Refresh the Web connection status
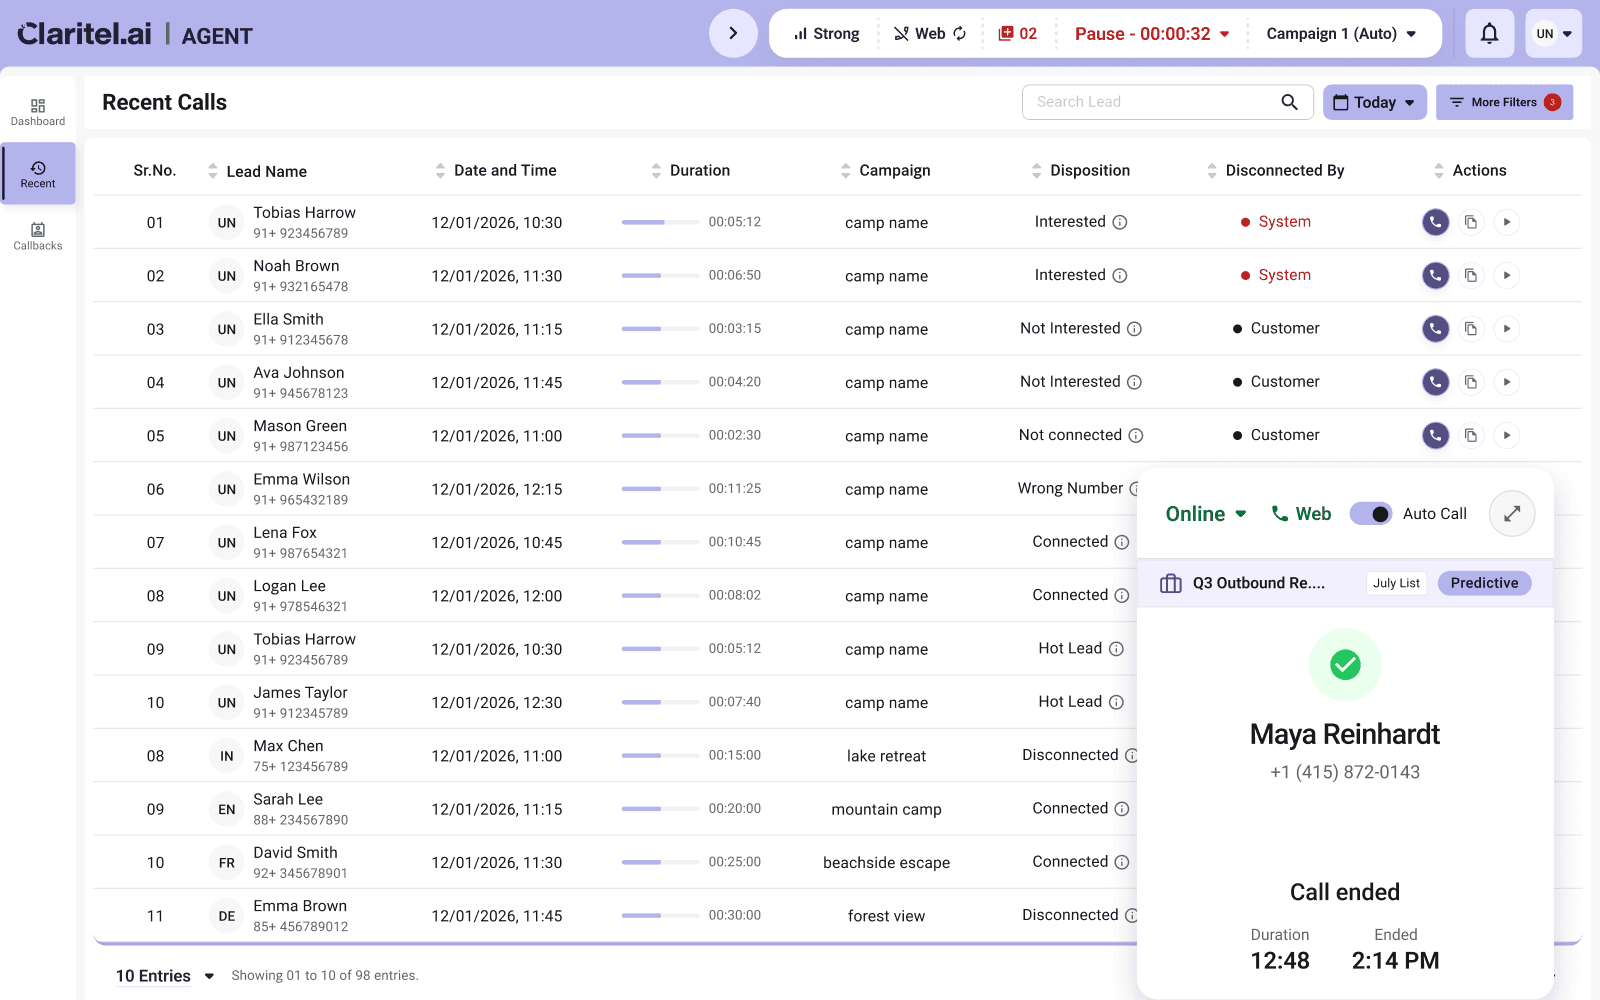The width and height of the screenshot is (1600, 1000). 960,34
